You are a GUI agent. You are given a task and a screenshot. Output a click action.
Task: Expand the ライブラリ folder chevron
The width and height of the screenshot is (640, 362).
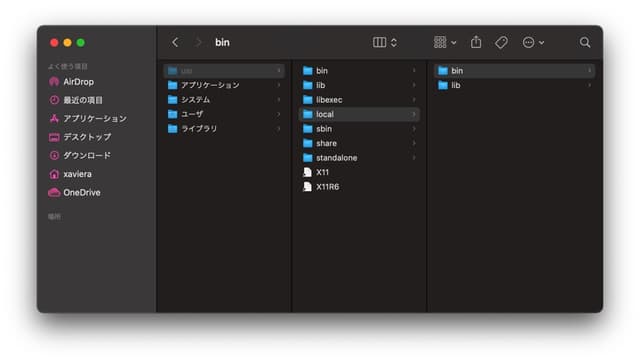tap(279, 129)
